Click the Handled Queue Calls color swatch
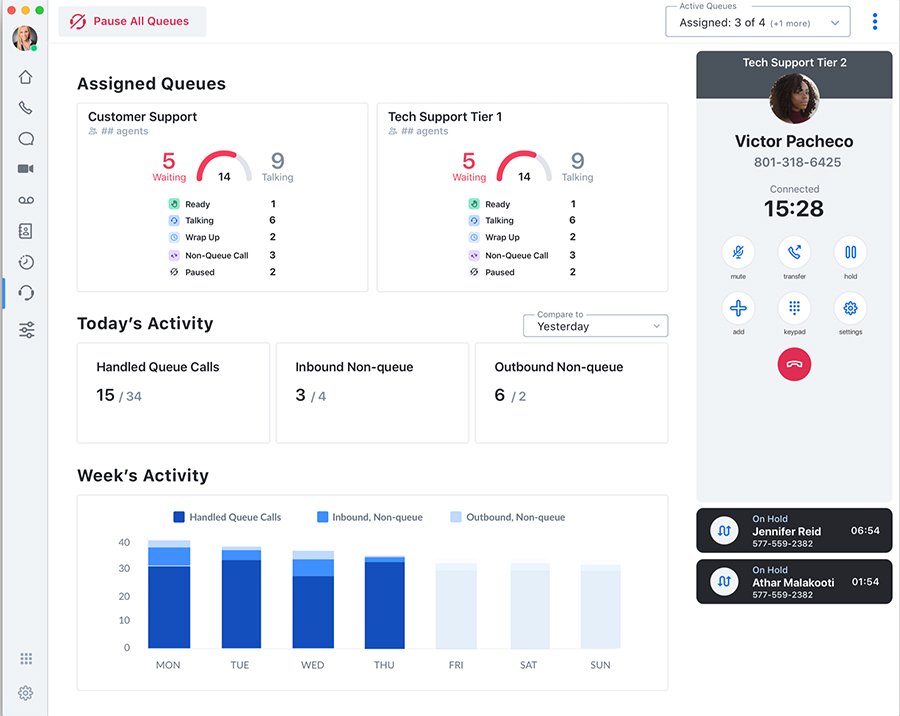Viewport: 900px width, 716px height. point(178,517)
